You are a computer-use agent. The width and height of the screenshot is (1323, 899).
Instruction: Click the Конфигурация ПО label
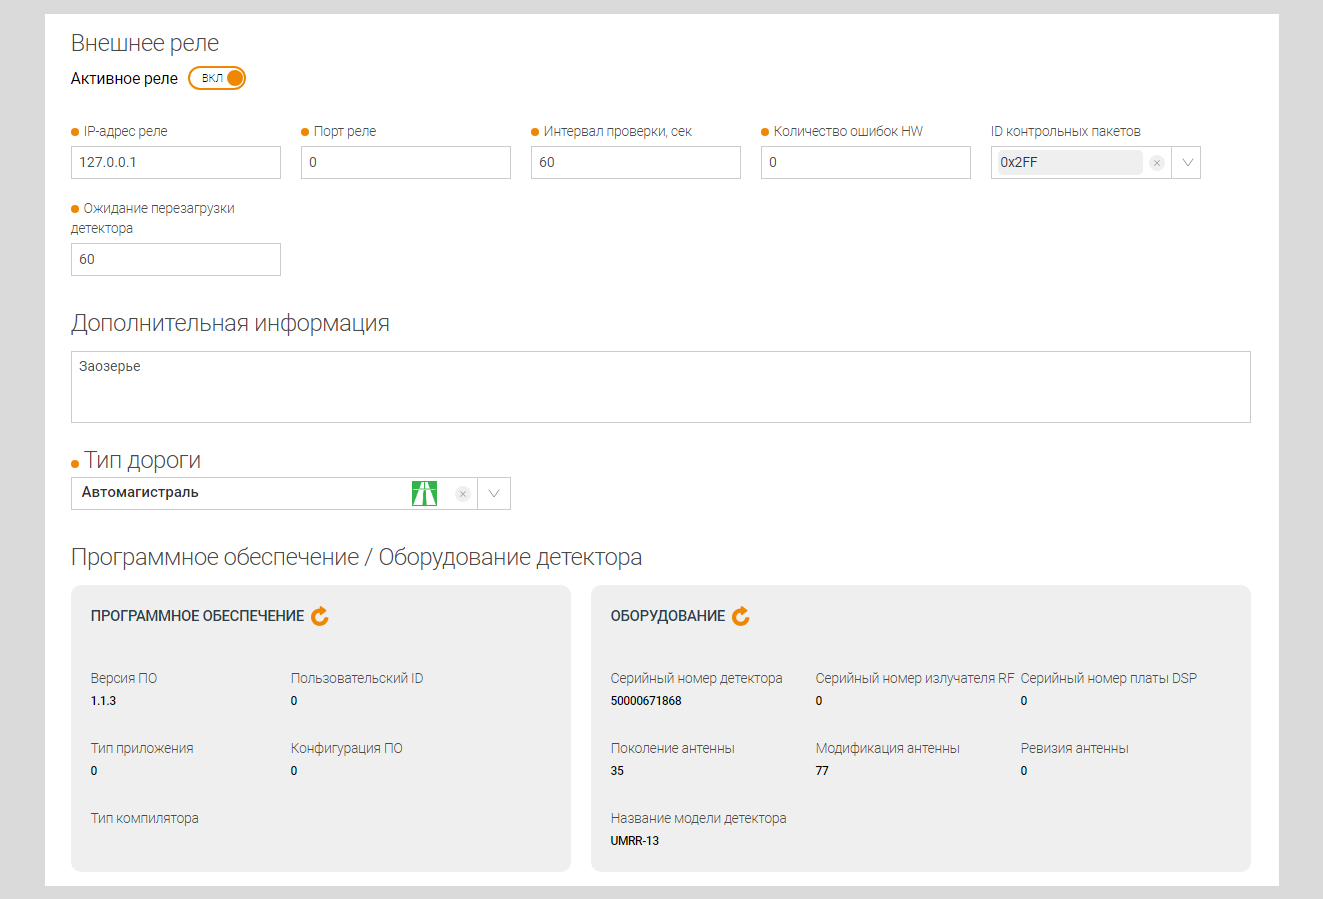(347, 748)
